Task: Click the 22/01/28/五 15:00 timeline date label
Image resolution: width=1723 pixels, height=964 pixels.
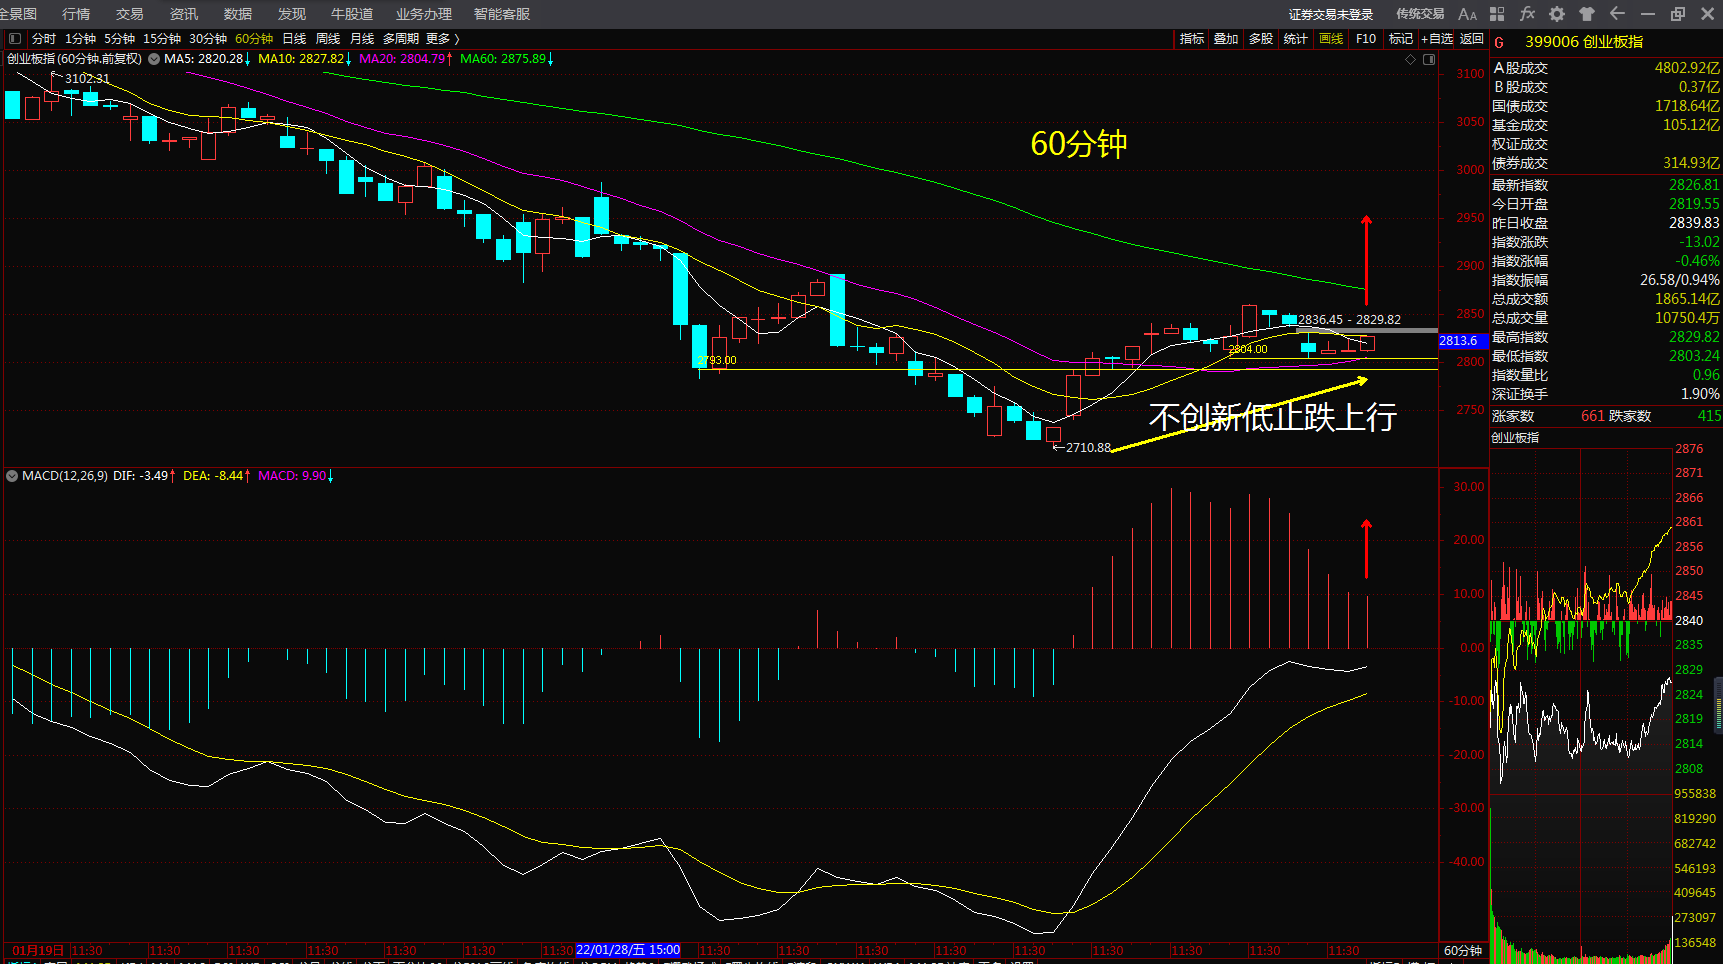Action: (x=628, y=950)
